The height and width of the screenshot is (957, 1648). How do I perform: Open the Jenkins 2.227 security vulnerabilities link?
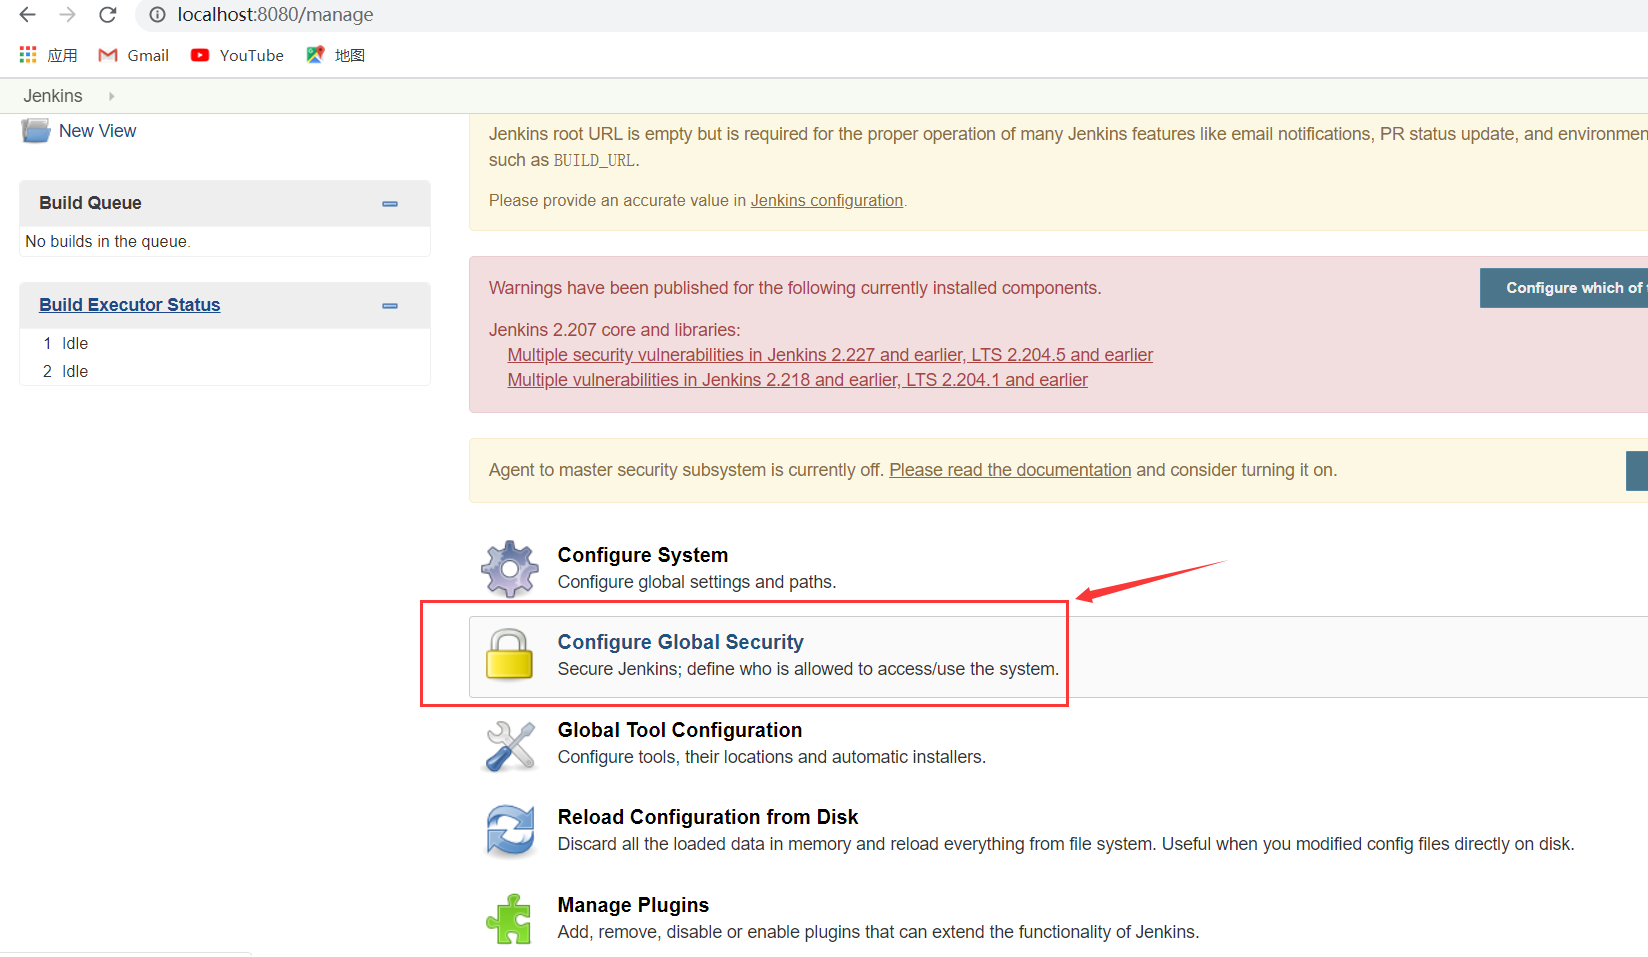(x=830, y=355)
